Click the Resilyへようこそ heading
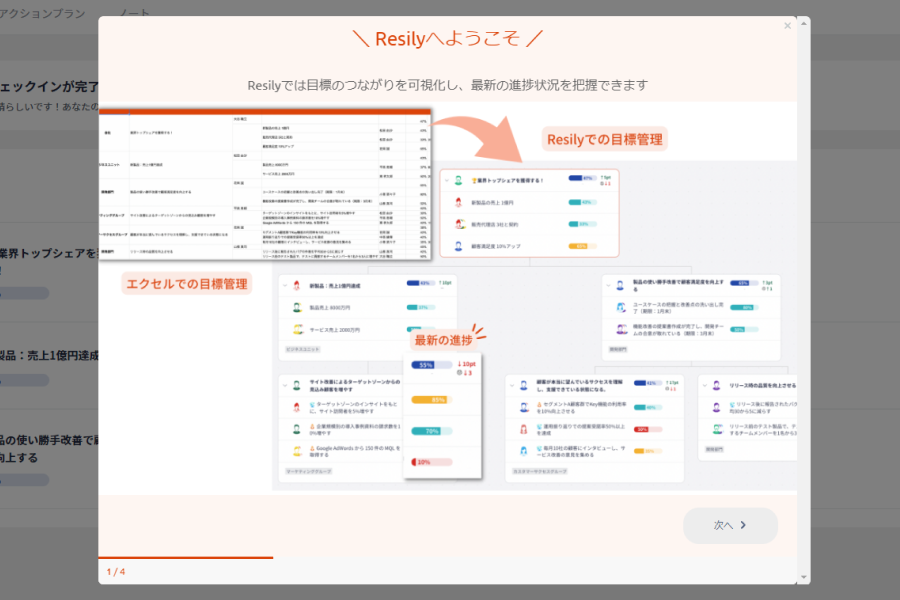The height and width of the screenshot is (600, 900). tap(447, 38)
